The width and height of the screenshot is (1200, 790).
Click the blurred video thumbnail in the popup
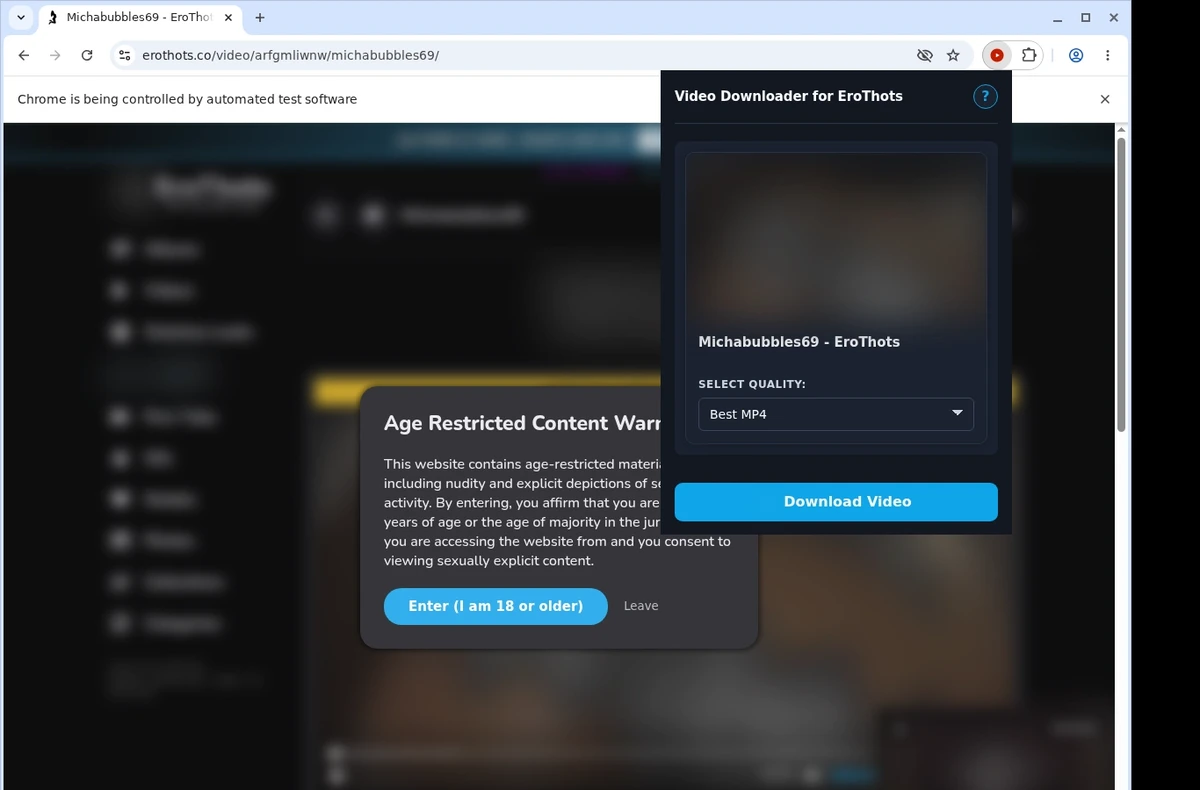click(x=836, y=238)
